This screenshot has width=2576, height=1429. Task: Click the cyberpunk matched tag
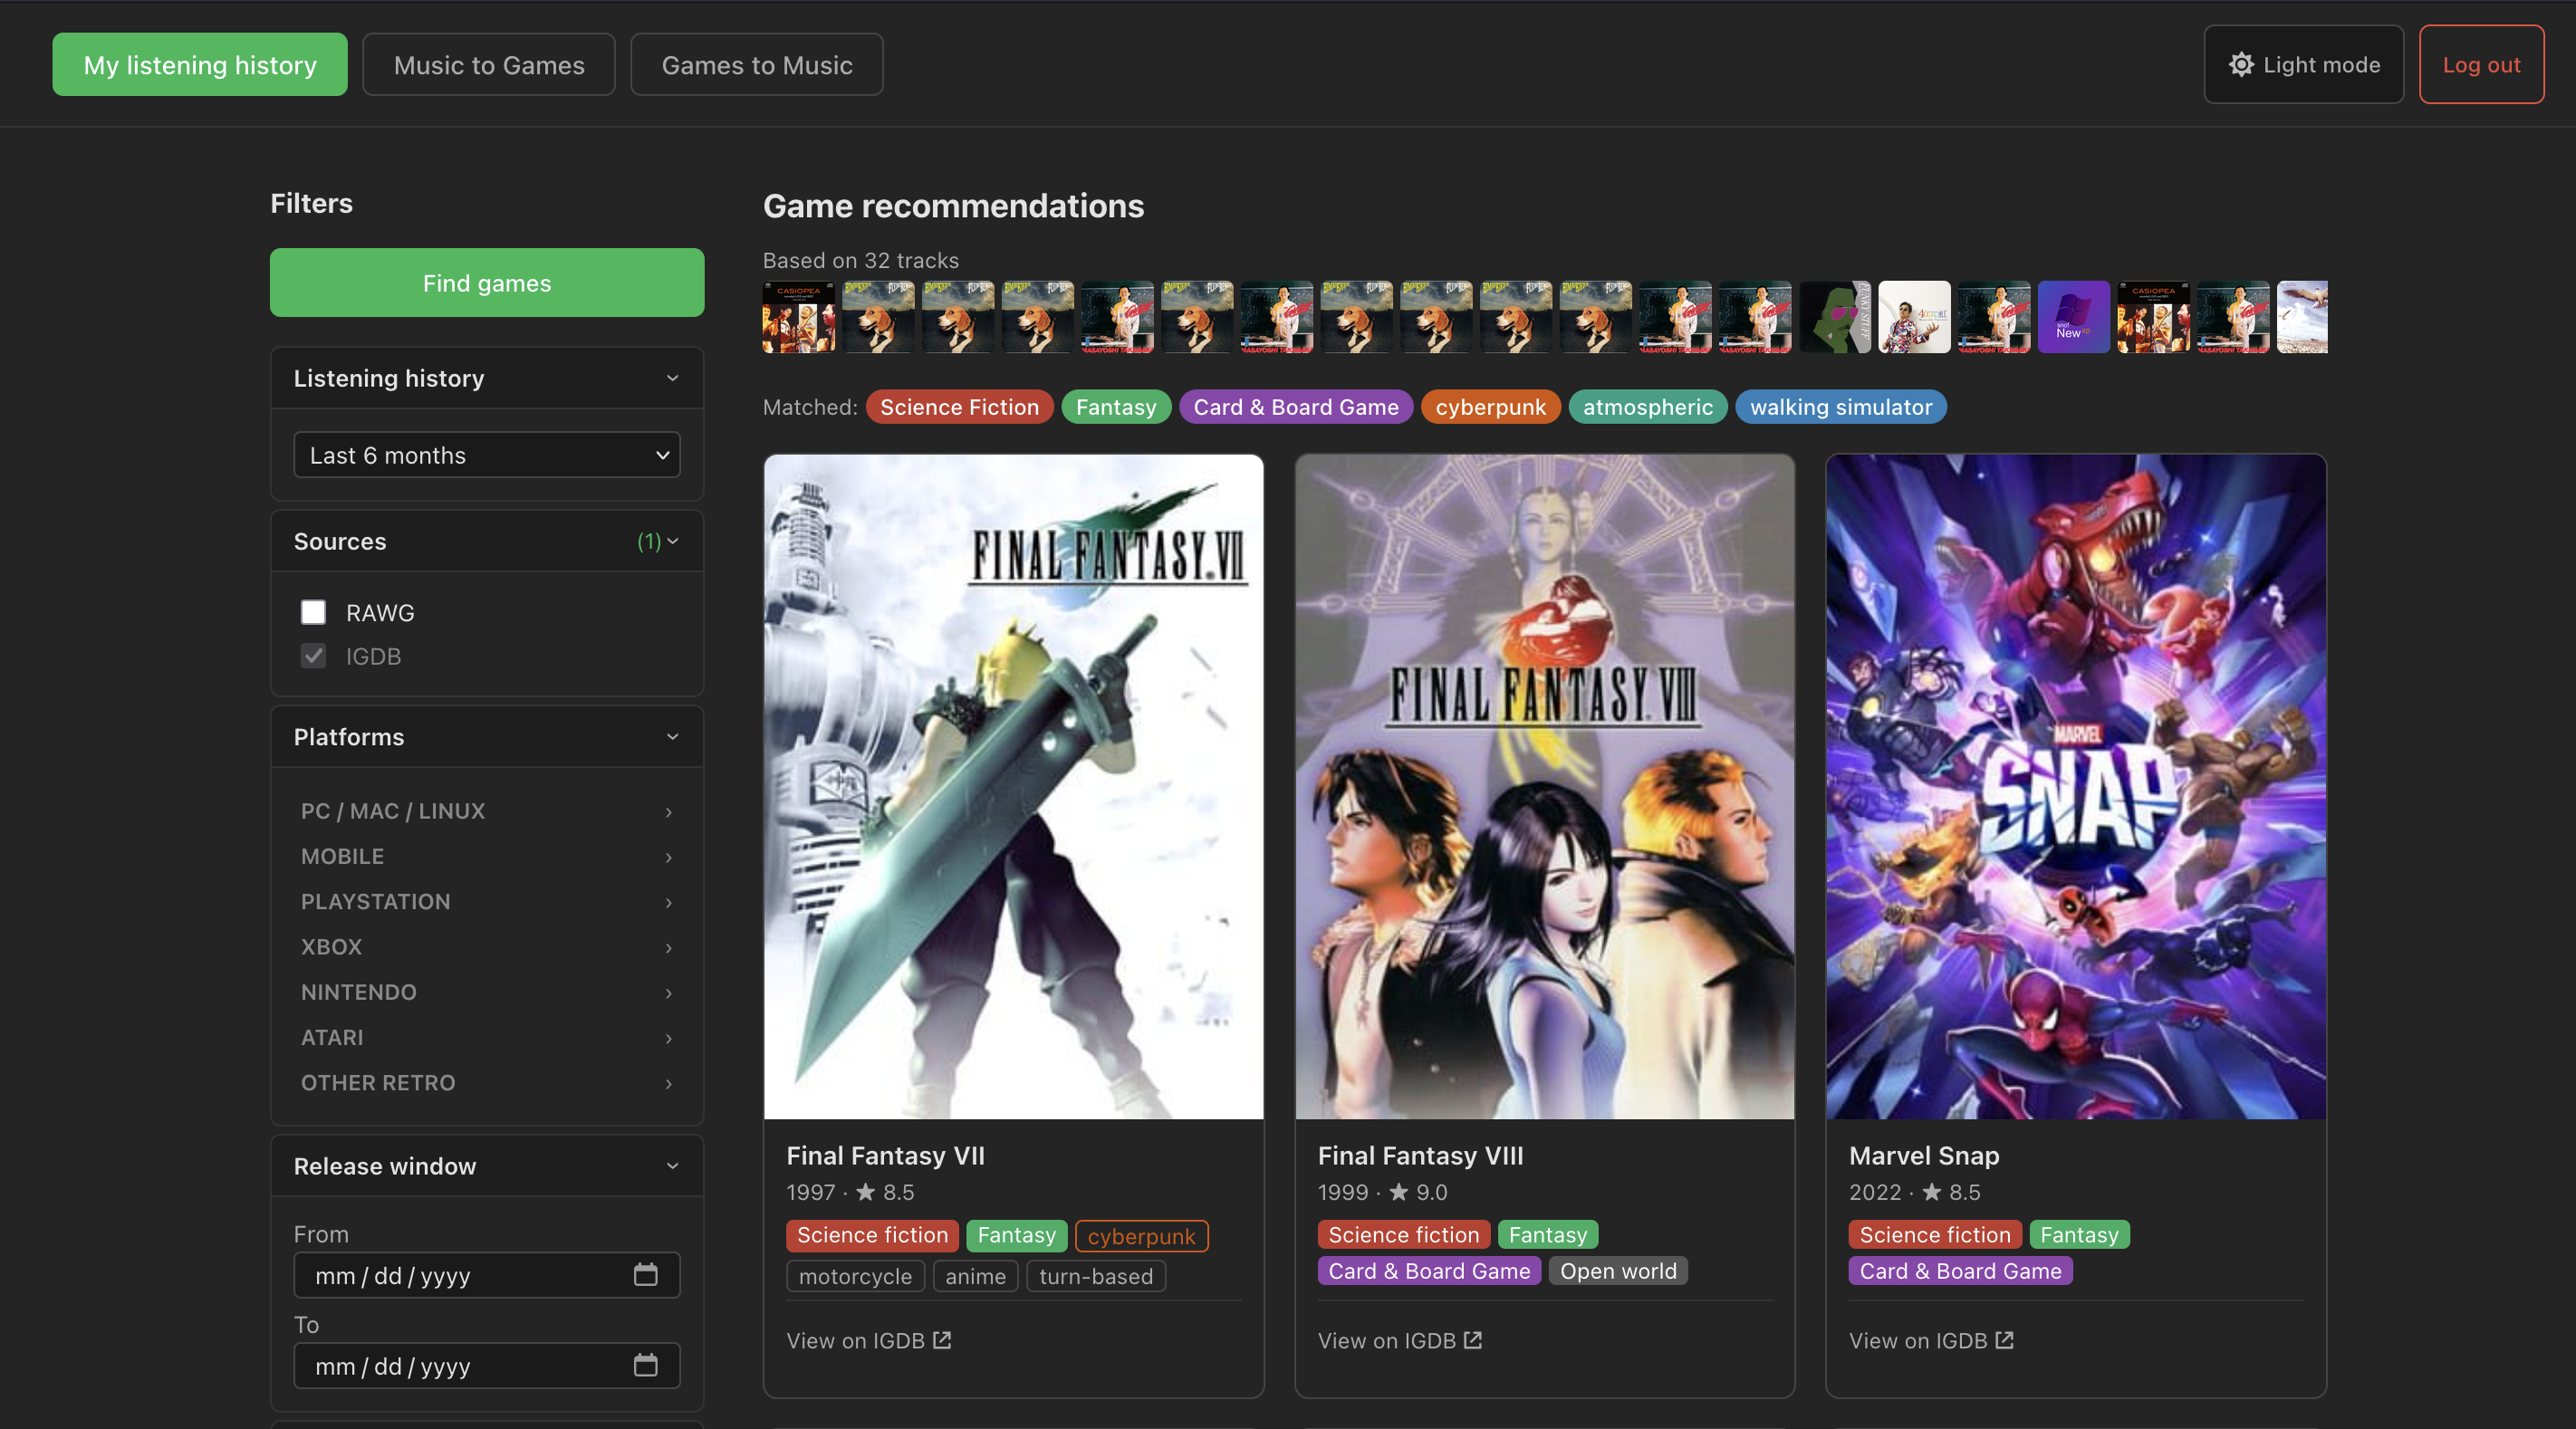pos(1491,406)
